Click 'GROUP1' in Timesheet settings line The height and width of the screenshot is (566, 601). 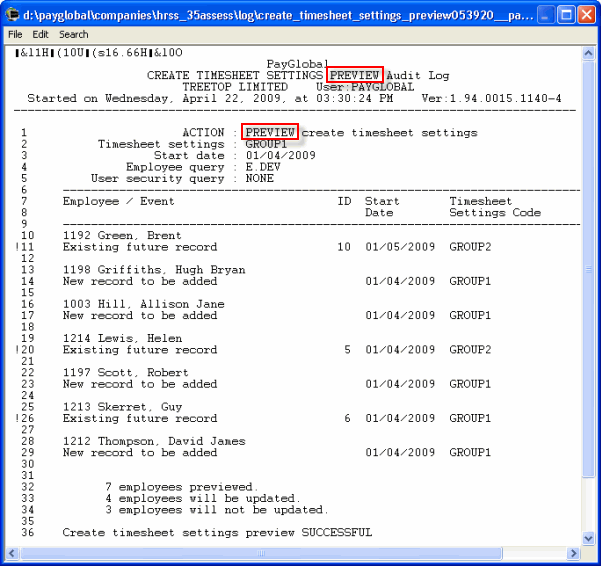(266, 144)
